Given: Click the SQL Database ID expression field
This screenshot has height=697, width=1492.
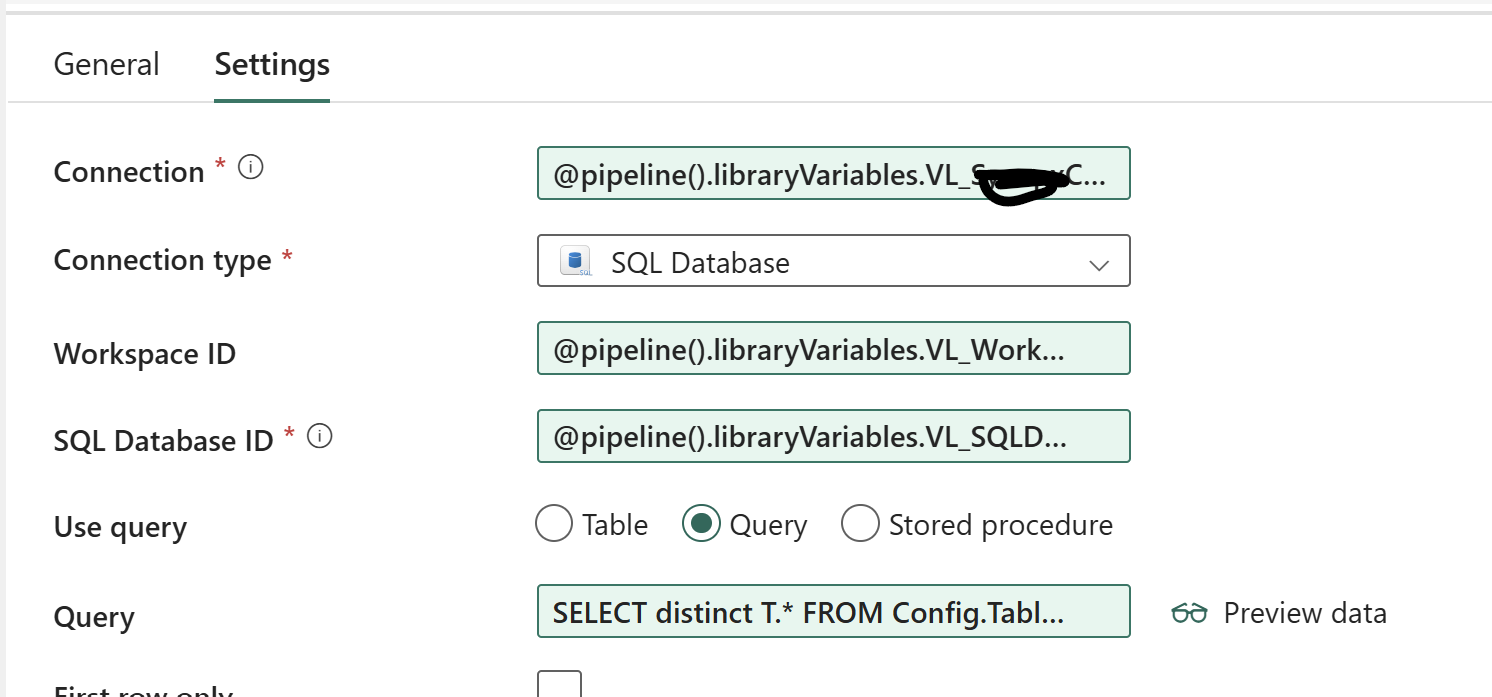Looking at the screenshot, I should tap(834, 436).
